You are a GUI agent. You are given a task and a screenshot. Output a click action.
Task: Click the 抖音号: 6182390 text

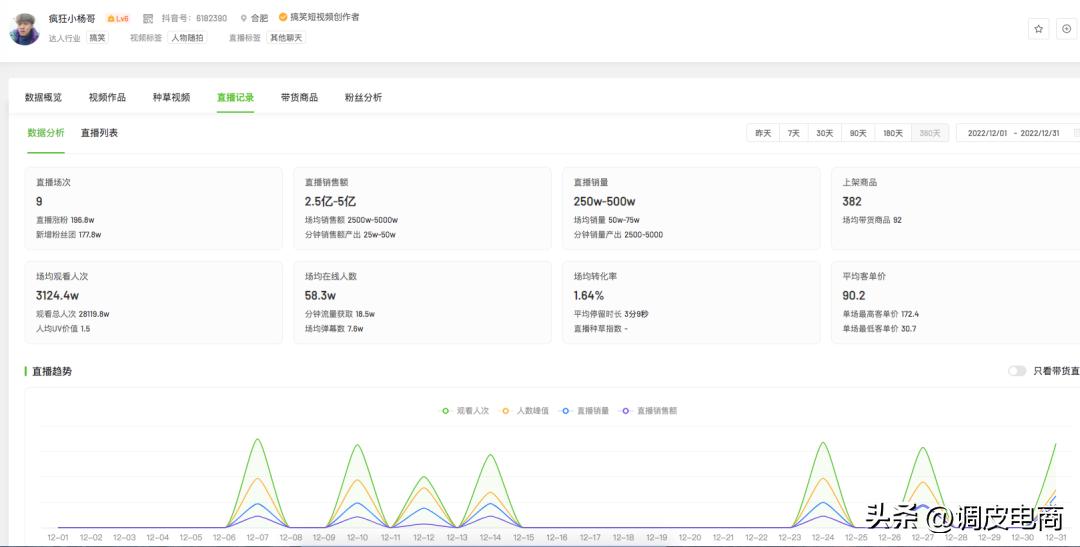pyautogui.click(x=194, y=19)
